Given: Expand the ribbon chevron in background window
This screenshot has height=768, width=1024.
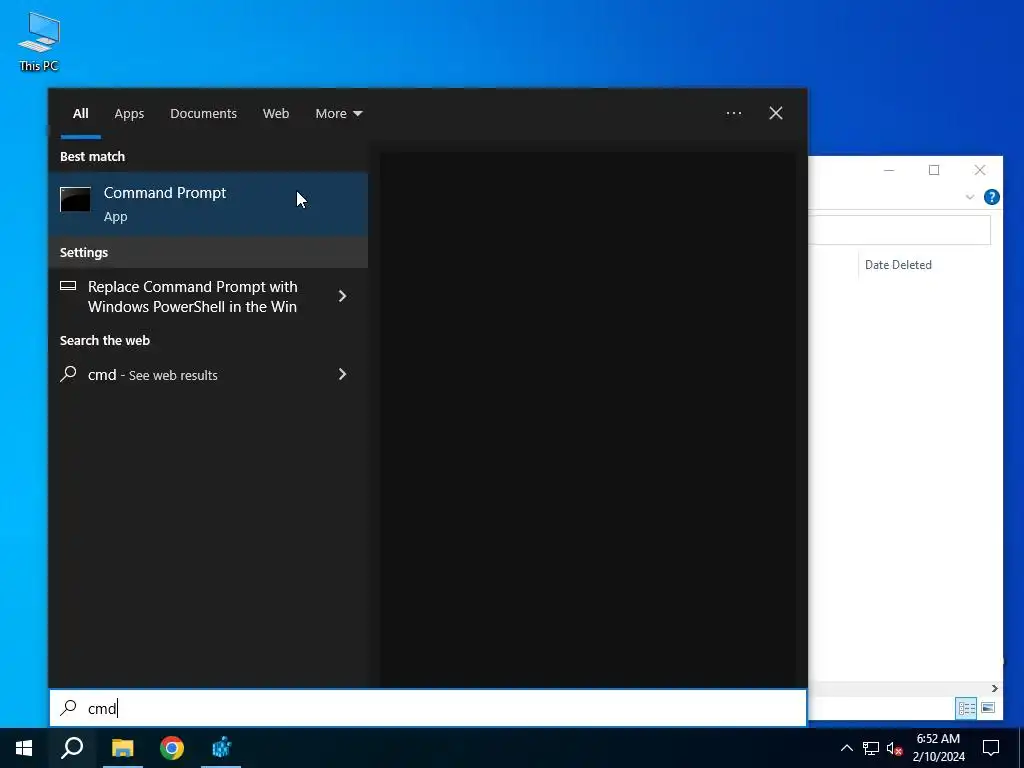Looking at the screenshot, I should 970,197.
